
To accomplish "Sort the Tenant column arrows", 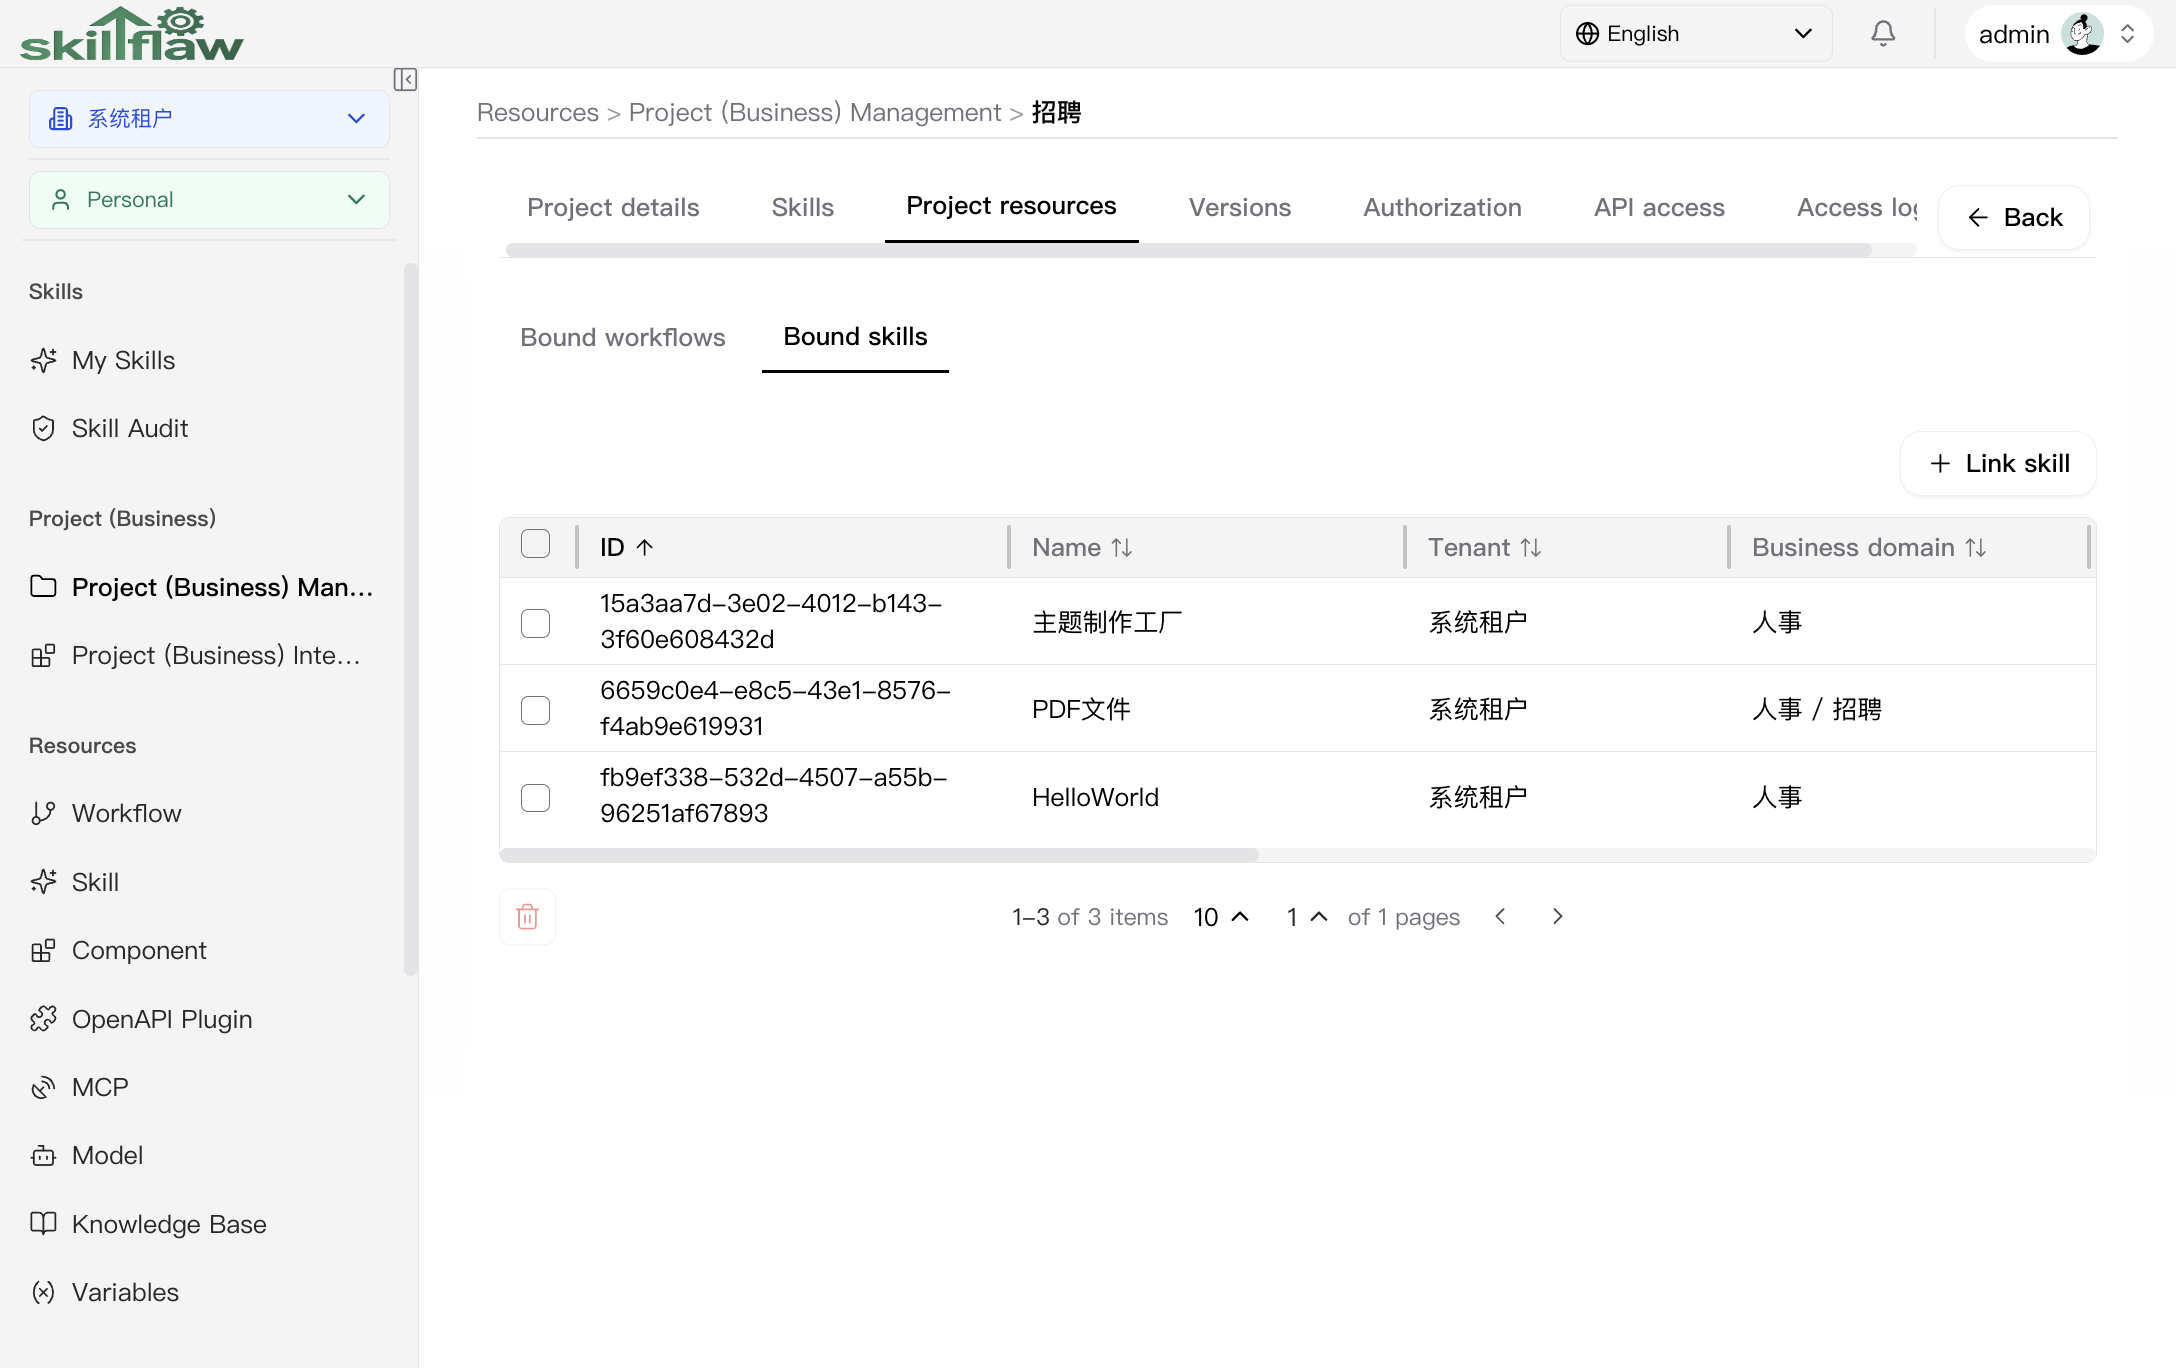I will coord(1531,548).
